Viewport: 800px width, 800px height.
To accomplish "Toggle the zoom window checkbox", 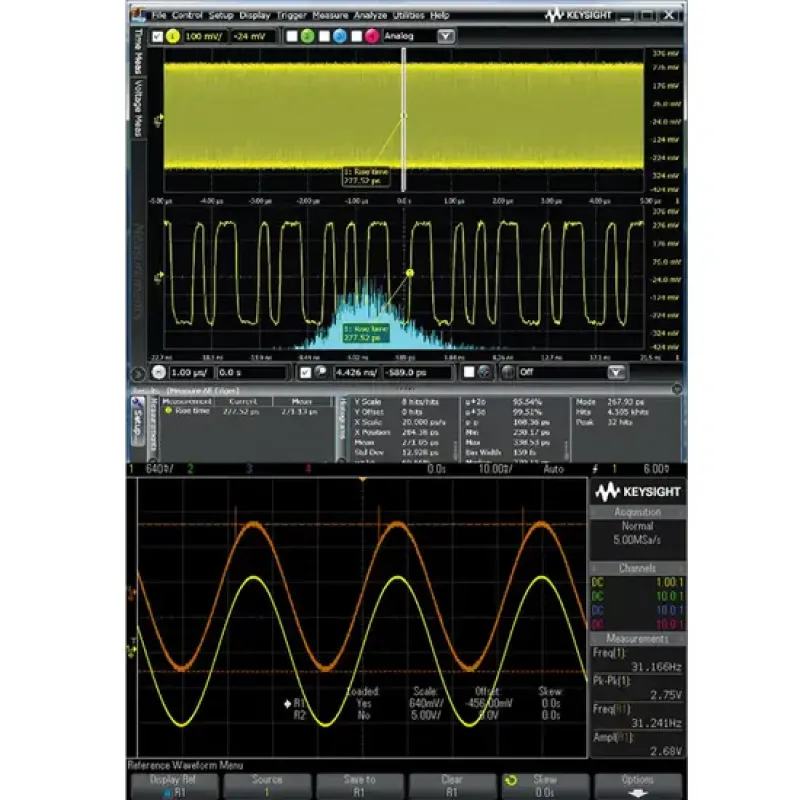I will pyautogui.click(x=306, y=372).
